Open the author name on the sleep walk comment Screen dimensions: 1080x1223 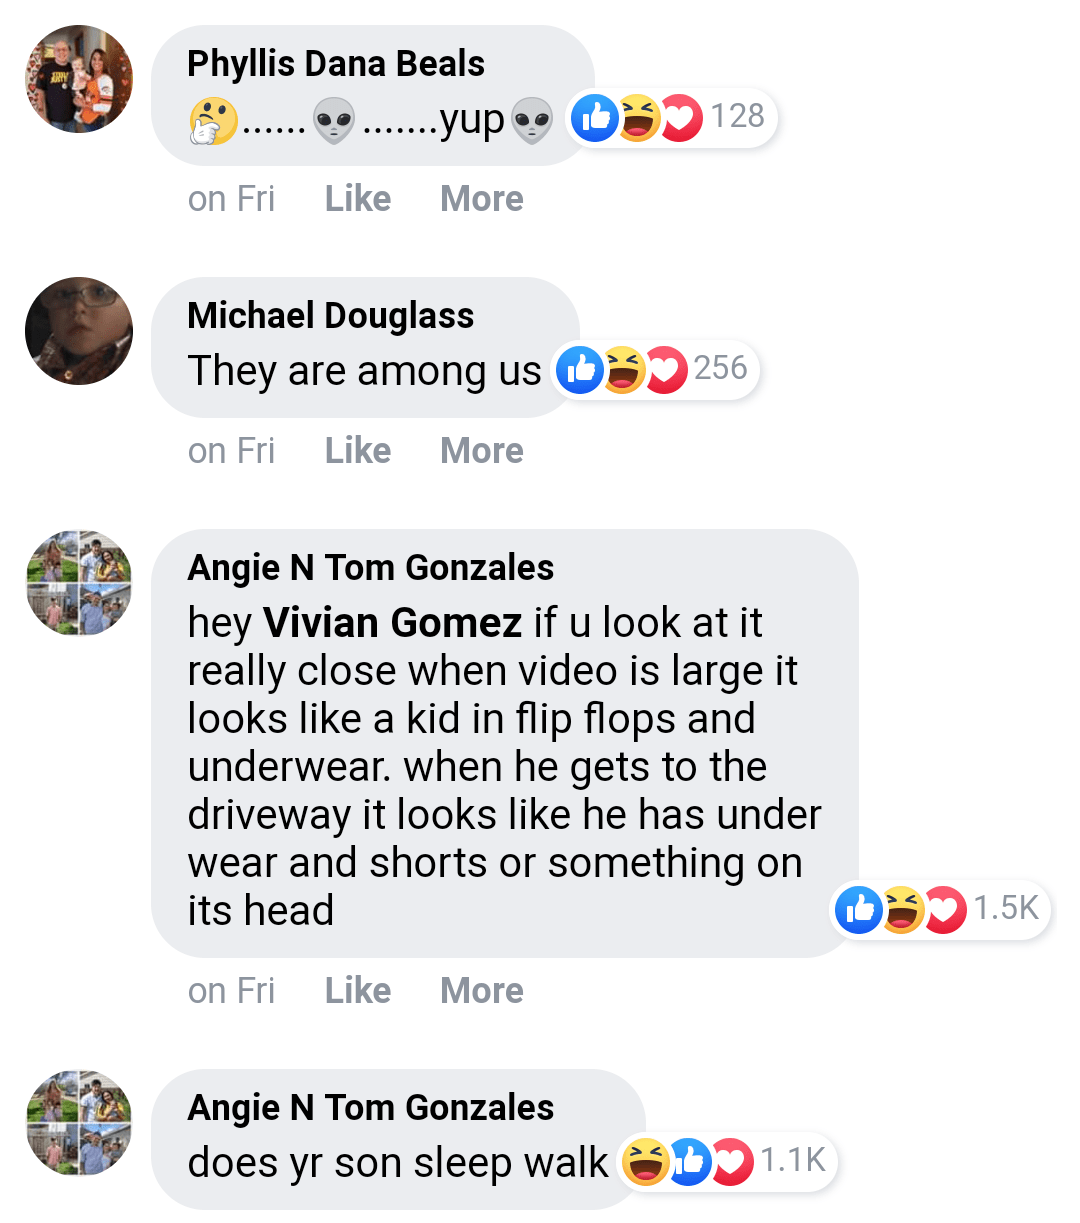(371, 1108)
